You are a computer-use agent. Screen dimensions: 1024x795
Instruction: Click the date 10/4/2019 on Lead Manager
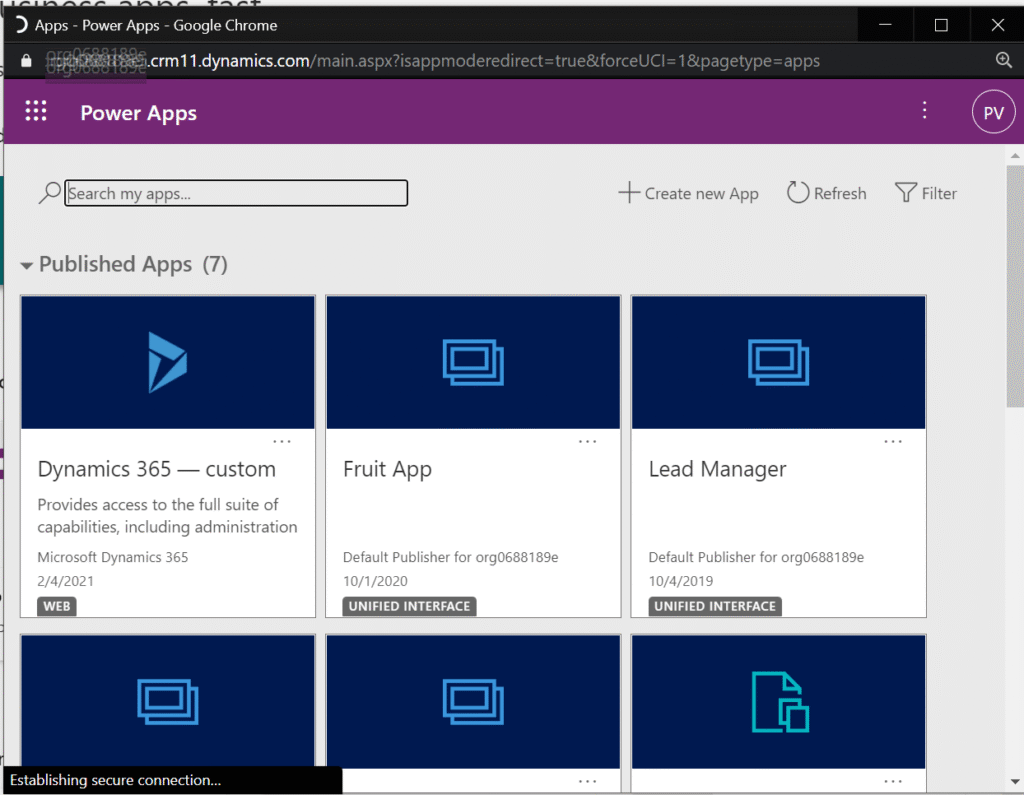pyautogui.click(x=681, y=581)
